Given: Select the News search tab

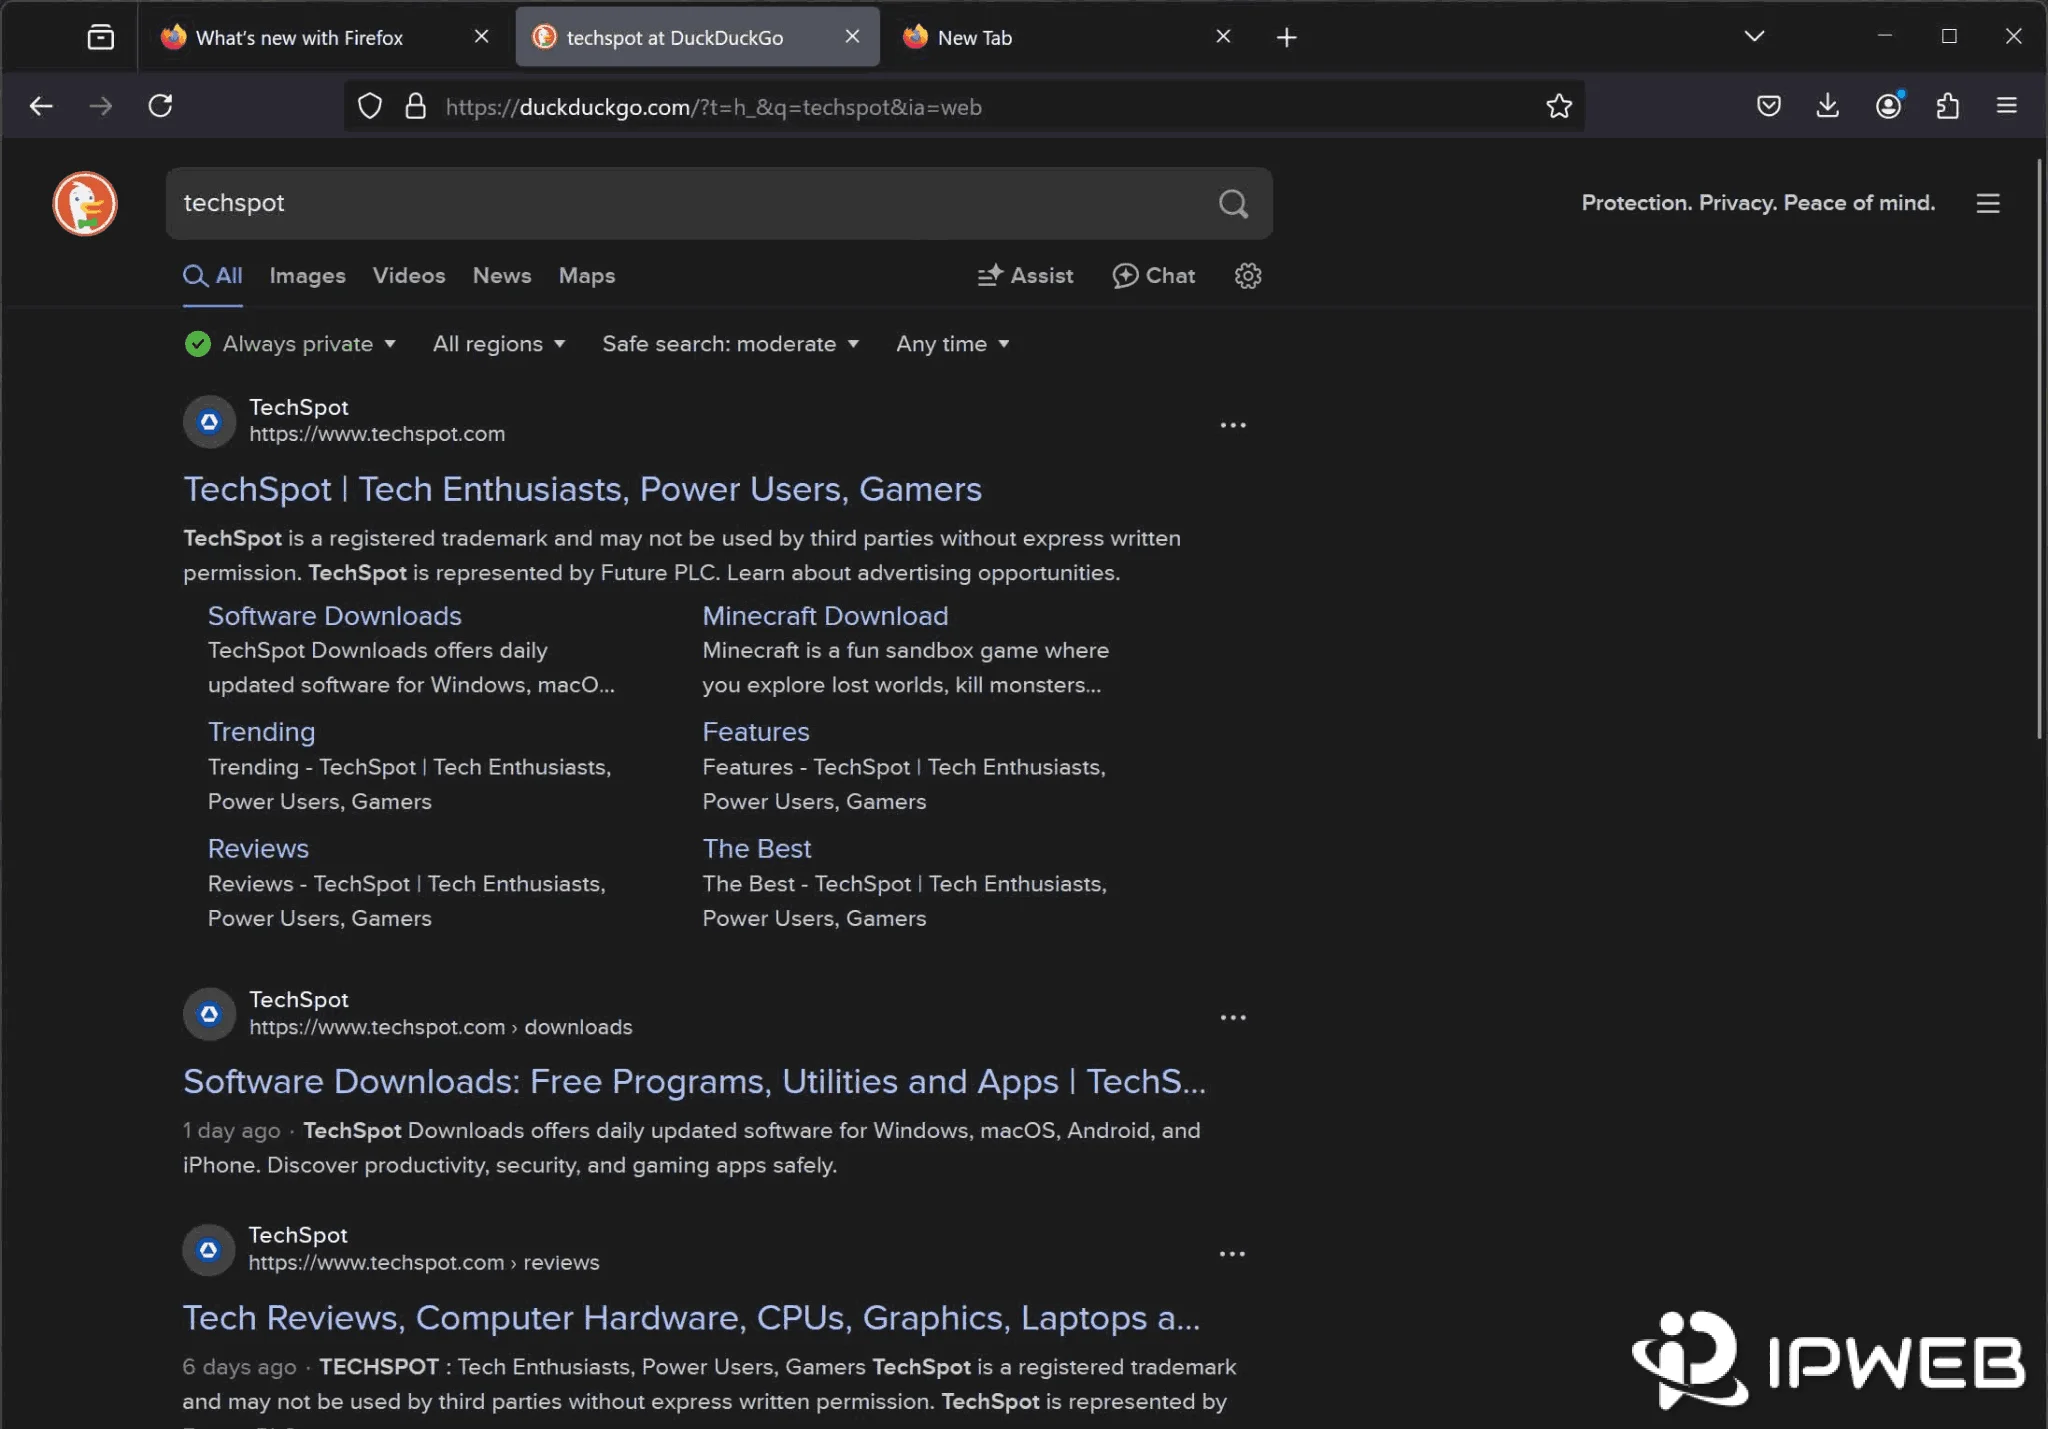Looking at the screenshot, I should pos(502,276).
